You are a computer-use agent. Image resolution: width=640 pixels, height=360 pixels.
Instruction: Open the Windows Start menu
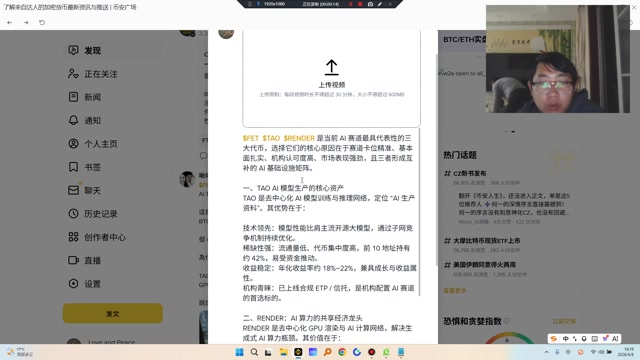240,352
